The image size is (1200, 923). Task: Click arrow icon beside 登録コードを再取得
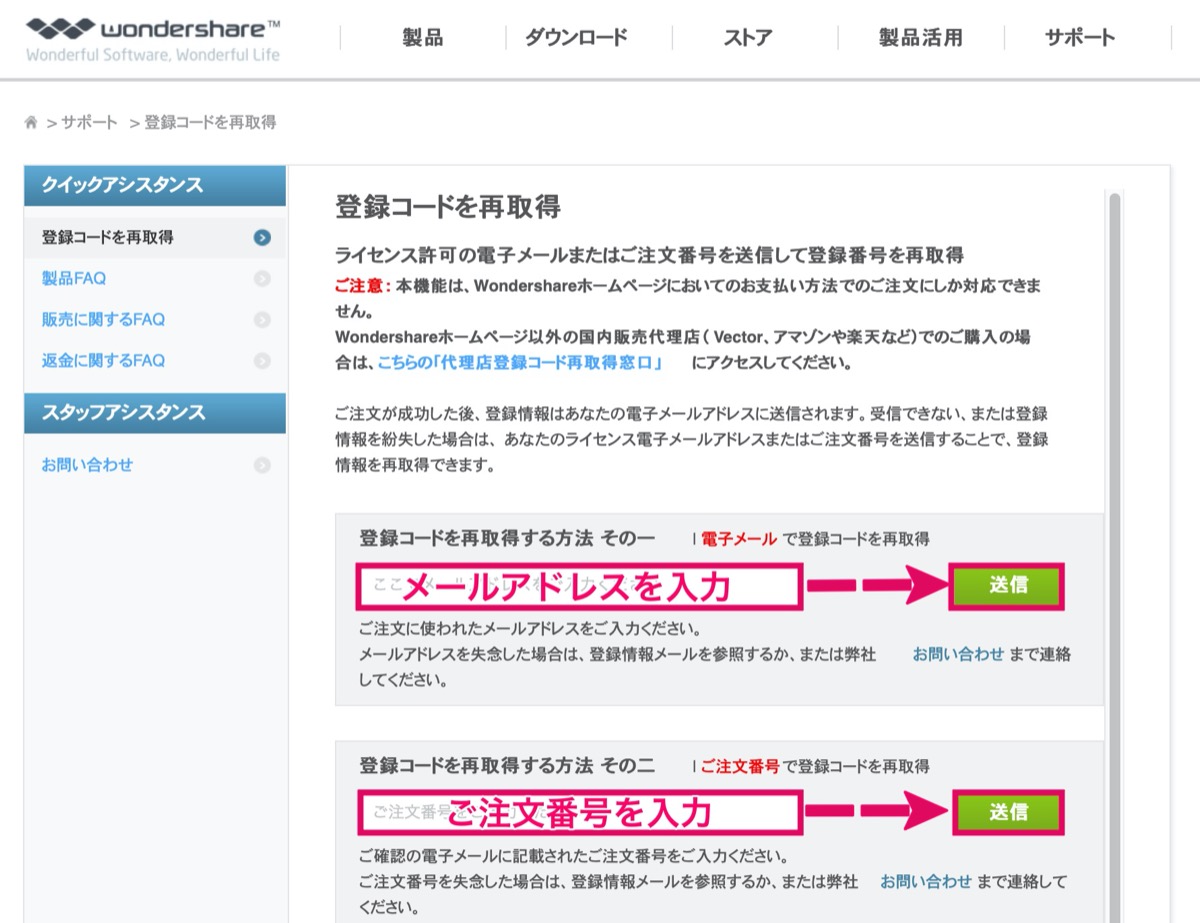point(262,237)
